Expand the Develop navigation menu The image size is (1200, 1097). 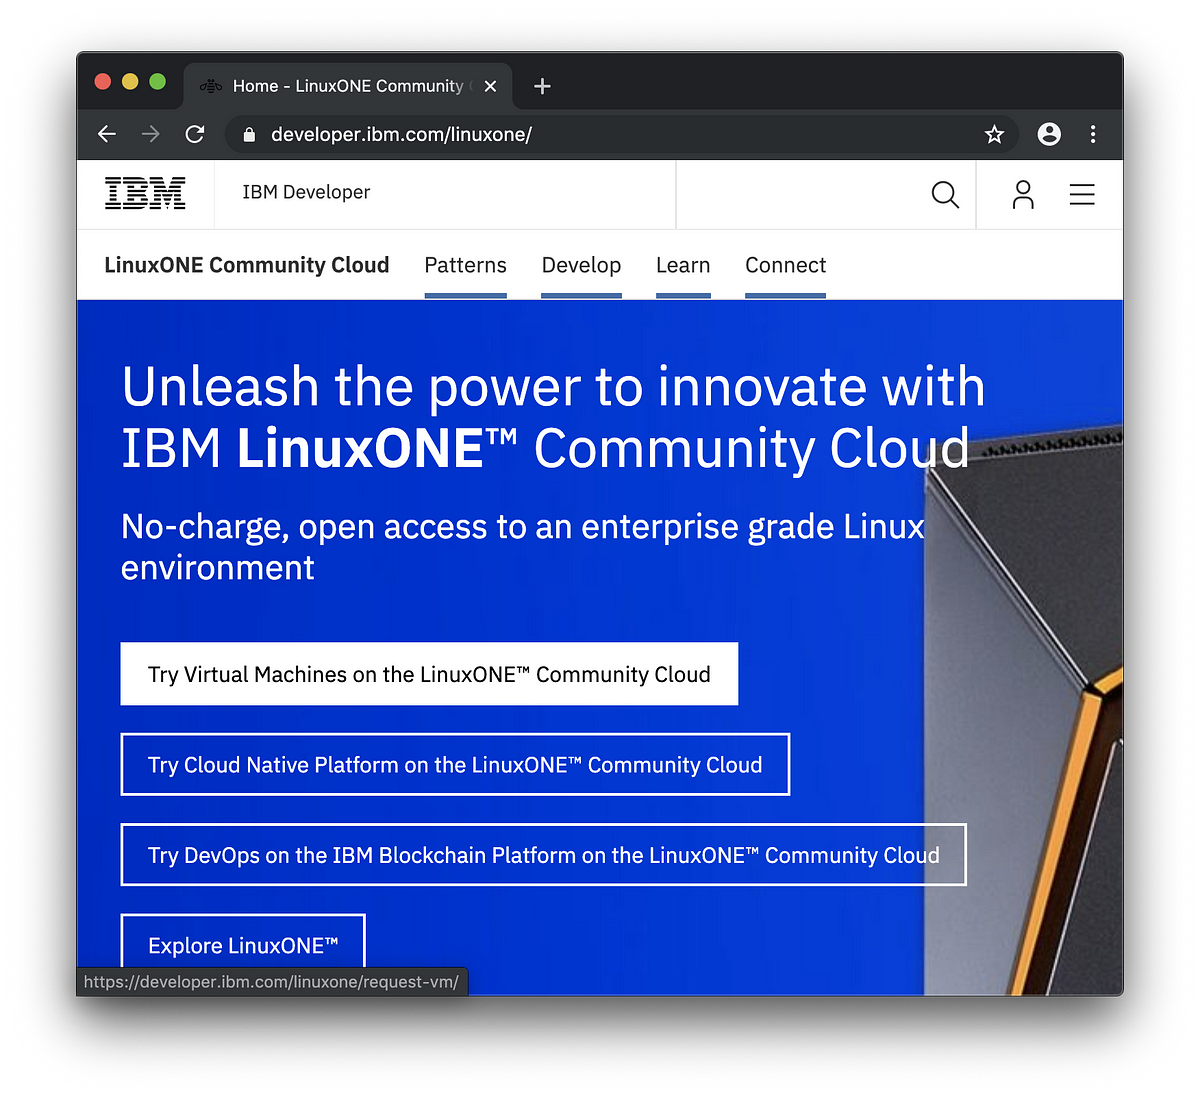point(581,265)
